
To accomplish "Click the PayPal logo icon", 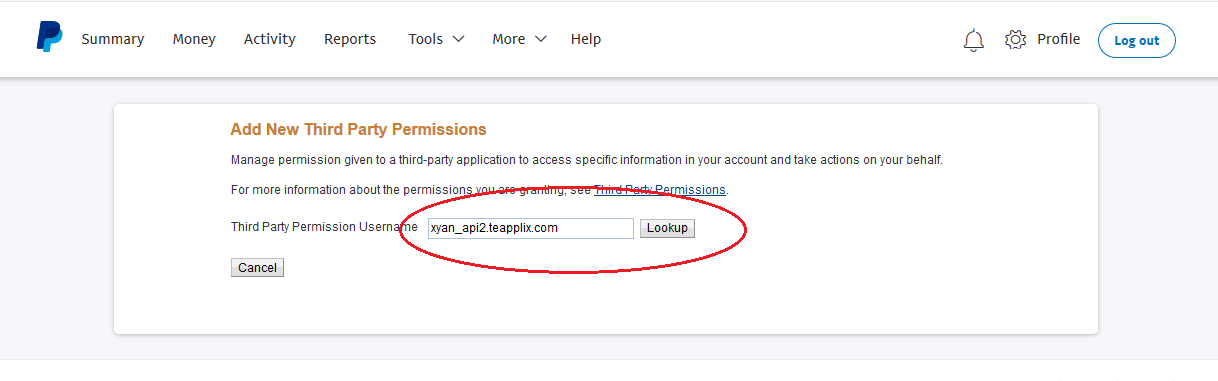I will 49,38.
